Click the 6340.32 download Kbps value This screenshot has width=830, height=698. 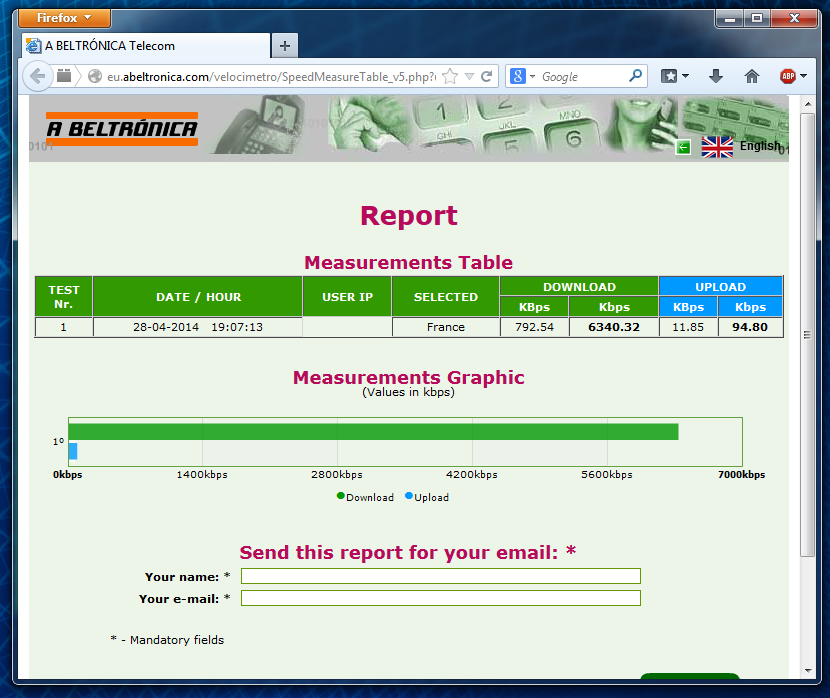[x=614, y=327]
